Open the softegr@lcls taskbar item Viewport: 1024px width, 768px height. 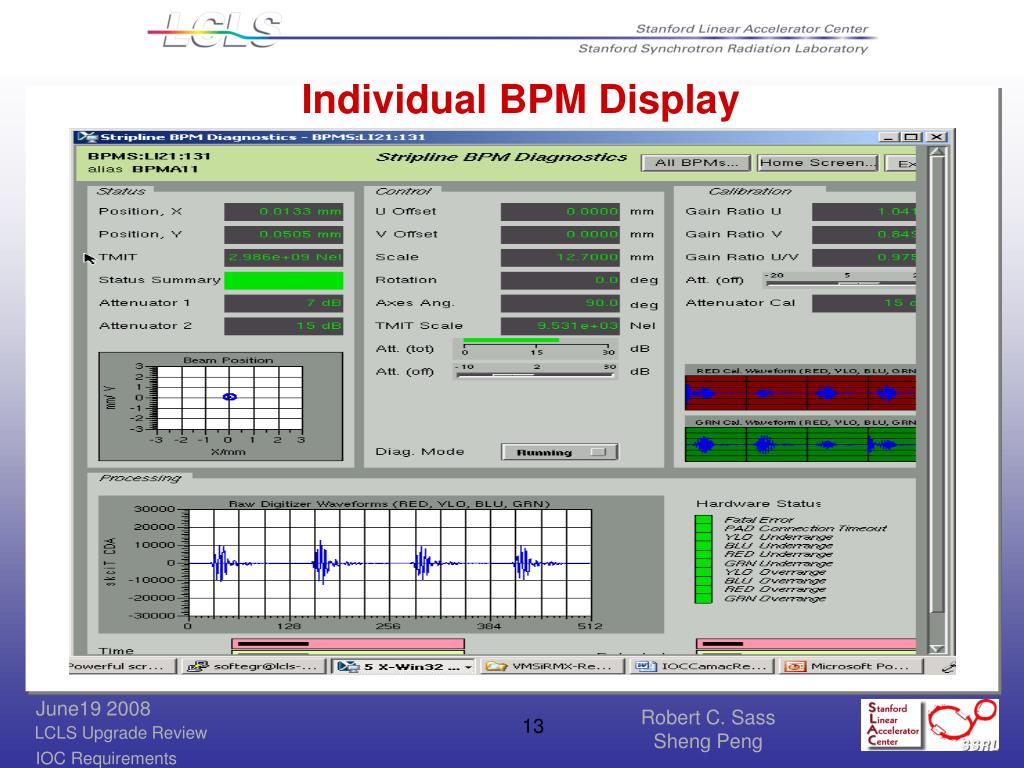point(253,666)
